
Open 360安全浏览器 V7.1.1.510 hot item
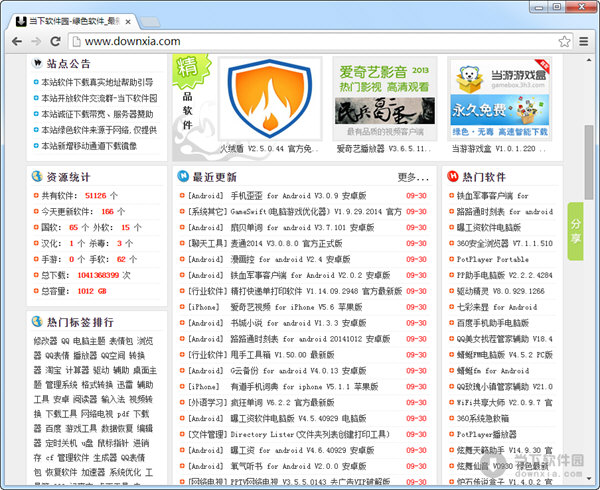pyautogui.click(x=505, y=243)
